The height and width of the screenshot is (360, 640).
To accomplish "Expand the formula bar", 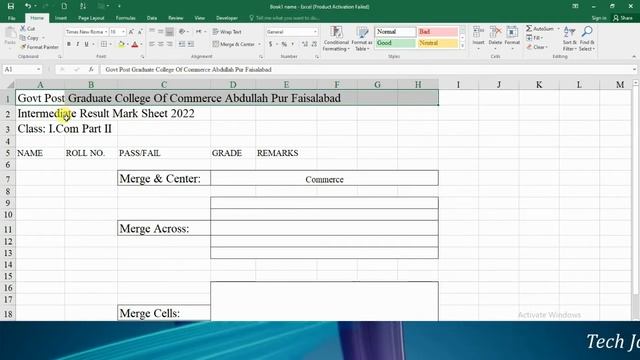I will click(x=634, y=69).
